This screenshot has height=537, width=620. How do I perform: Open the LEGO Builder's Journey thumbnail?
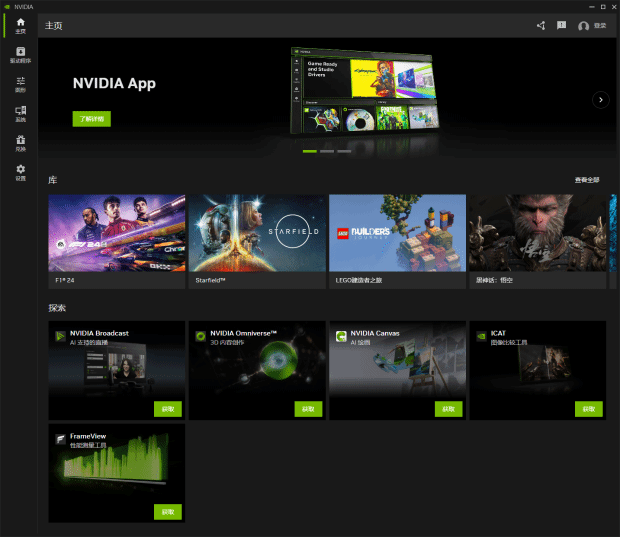397,233
